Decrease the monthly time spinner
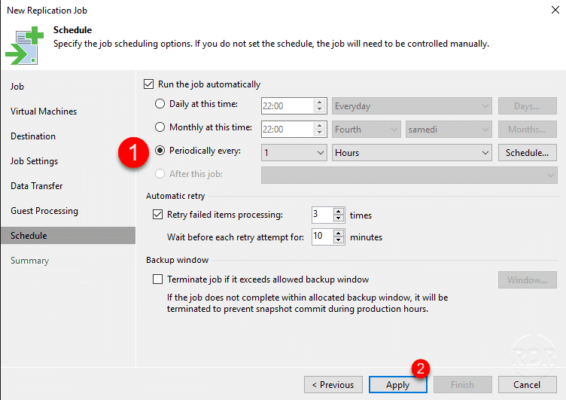The image size is (566, 400). tap(319, 133)
